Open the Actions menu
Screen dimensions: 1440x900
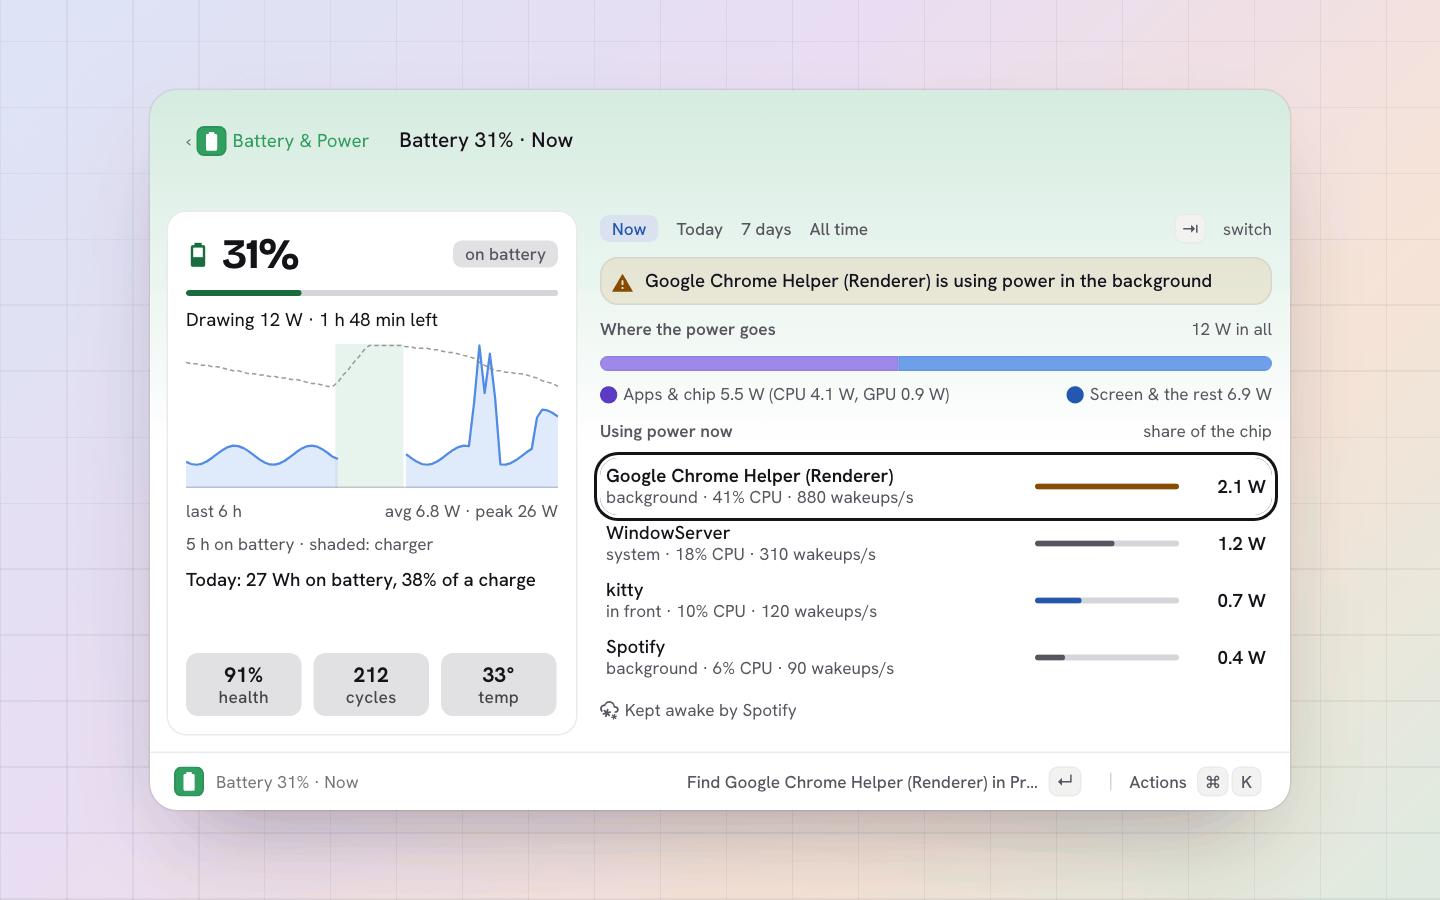pos(1157,782)
